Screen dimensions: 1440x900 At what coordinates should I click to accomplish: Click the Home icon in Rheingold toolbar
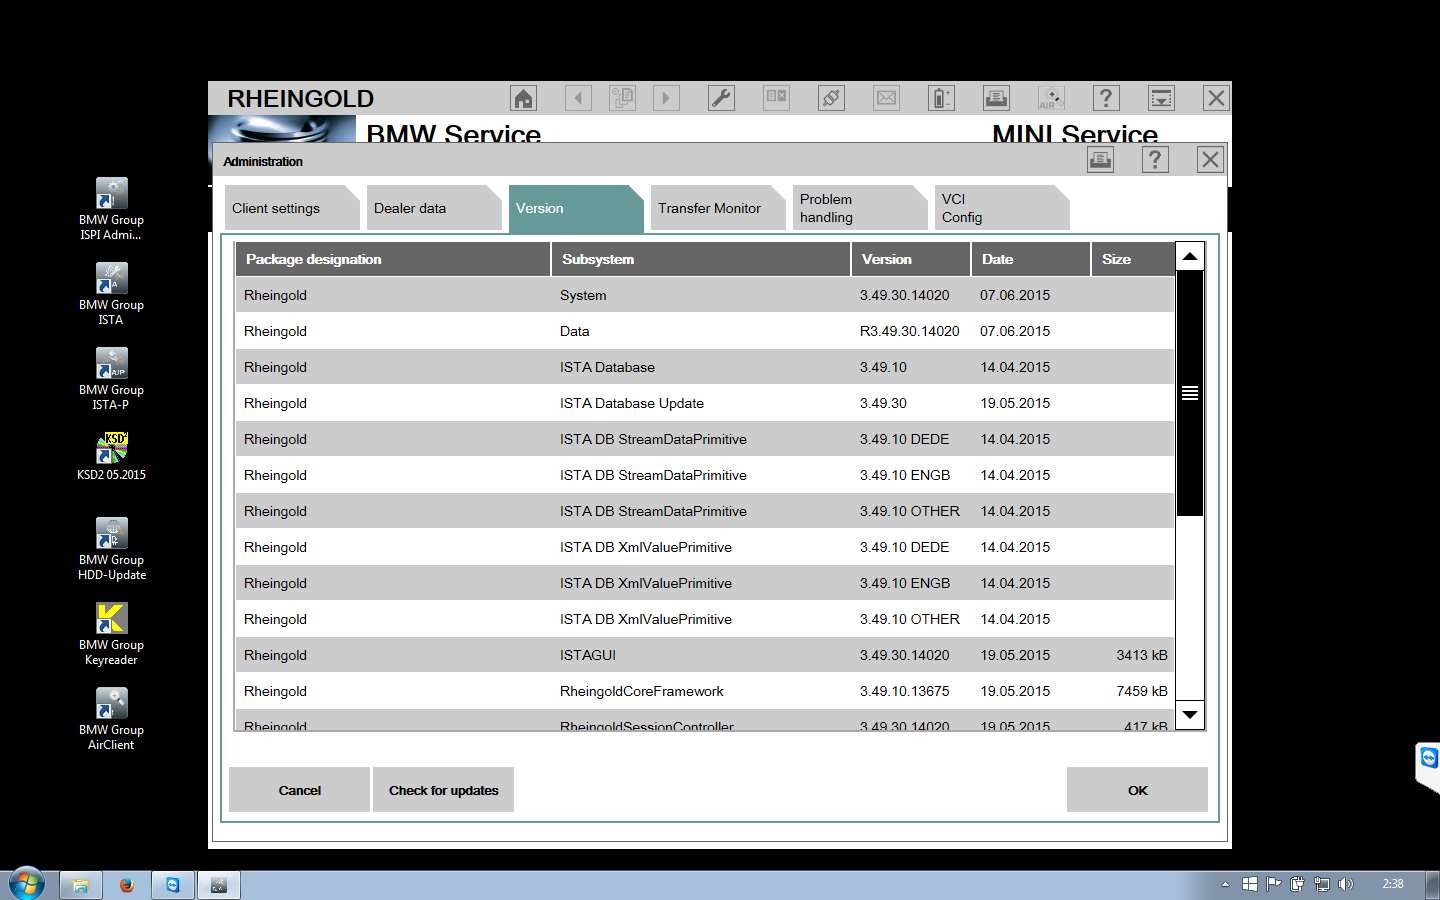523,98
